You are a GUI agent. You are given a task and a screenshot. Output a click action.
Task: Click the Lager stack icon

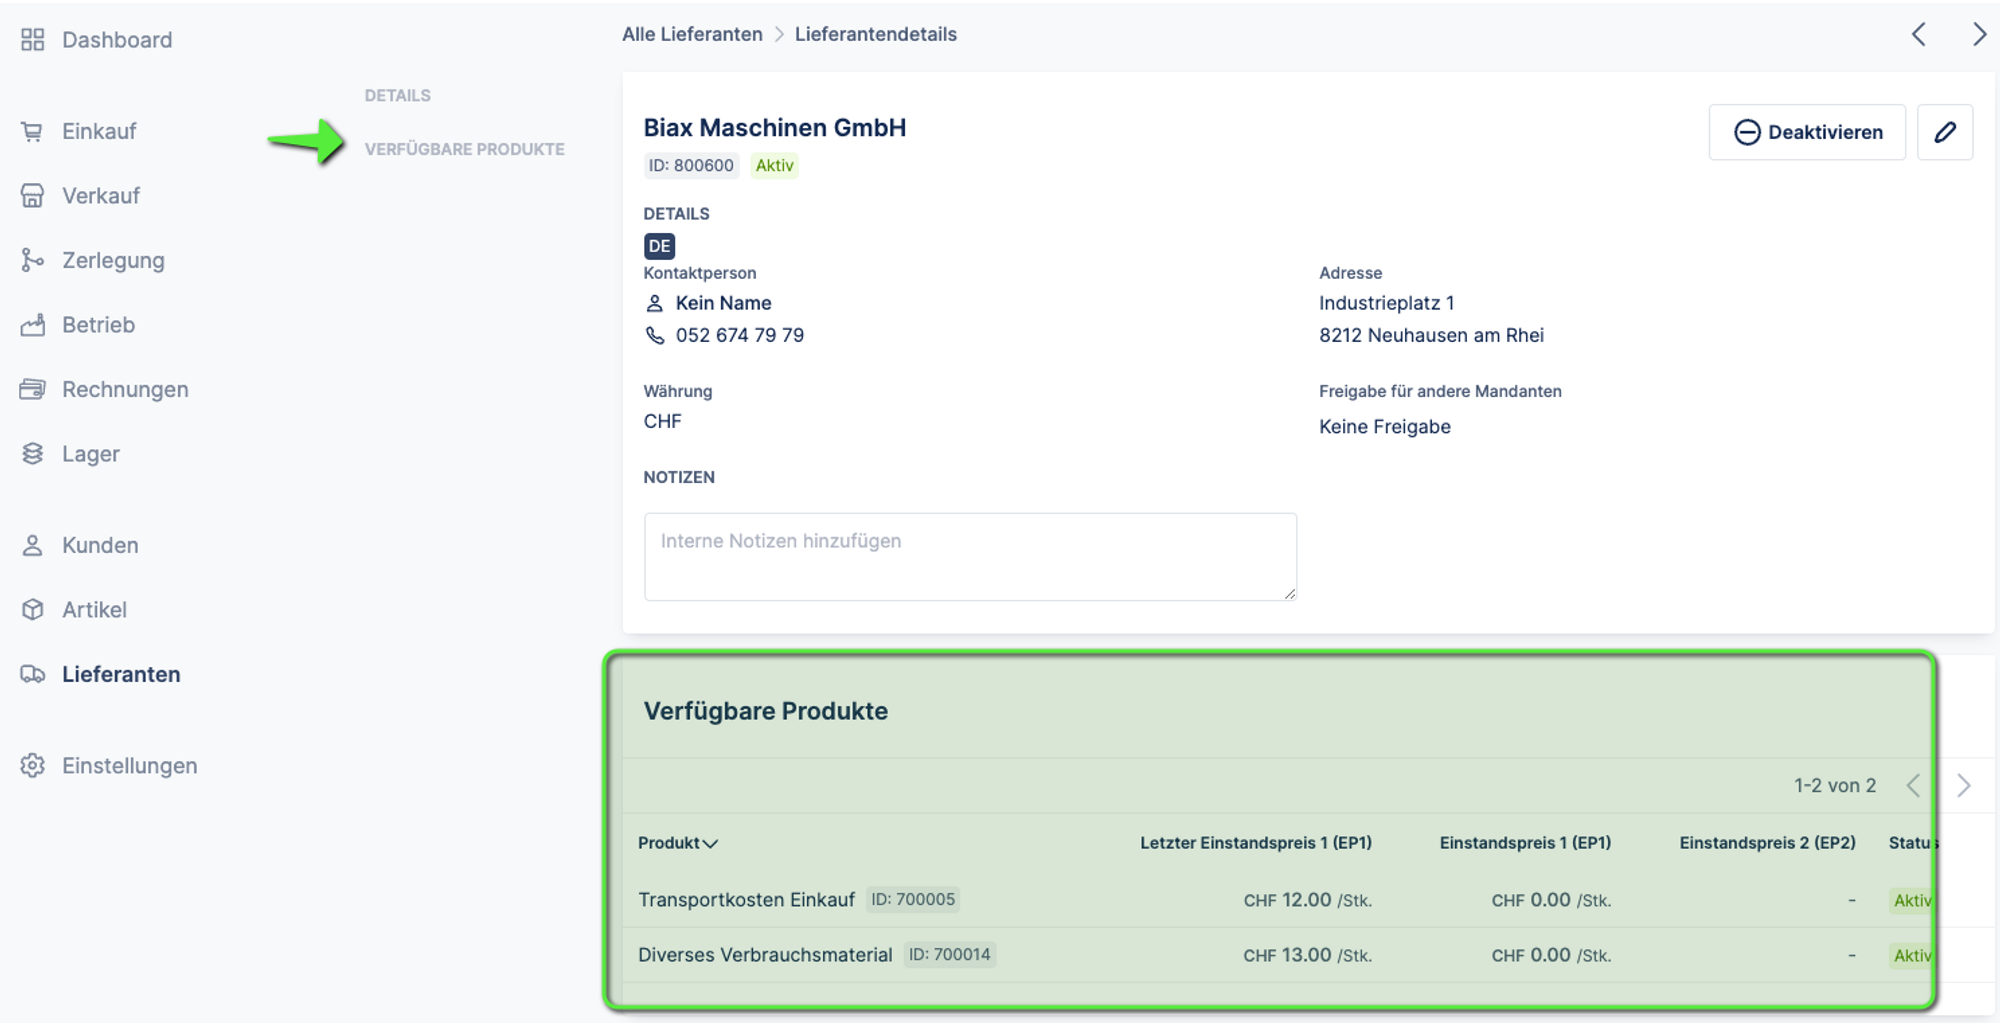coord(33,454)
